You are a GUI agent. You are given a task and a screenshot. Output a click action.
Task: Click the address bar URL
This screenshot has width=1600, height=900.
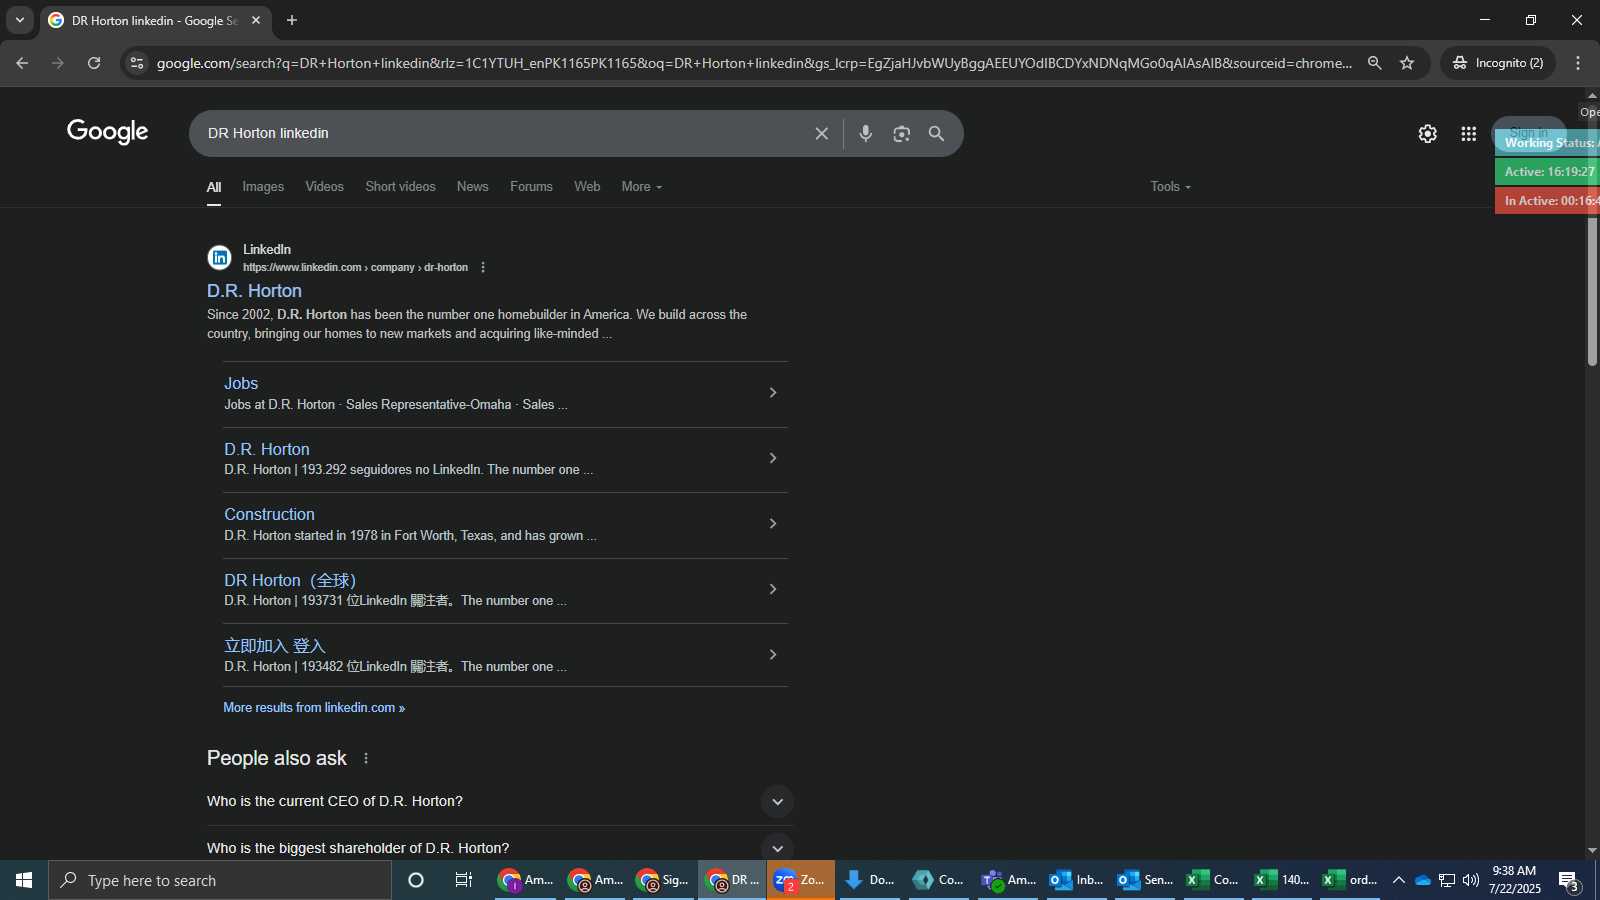click(754, 63)
